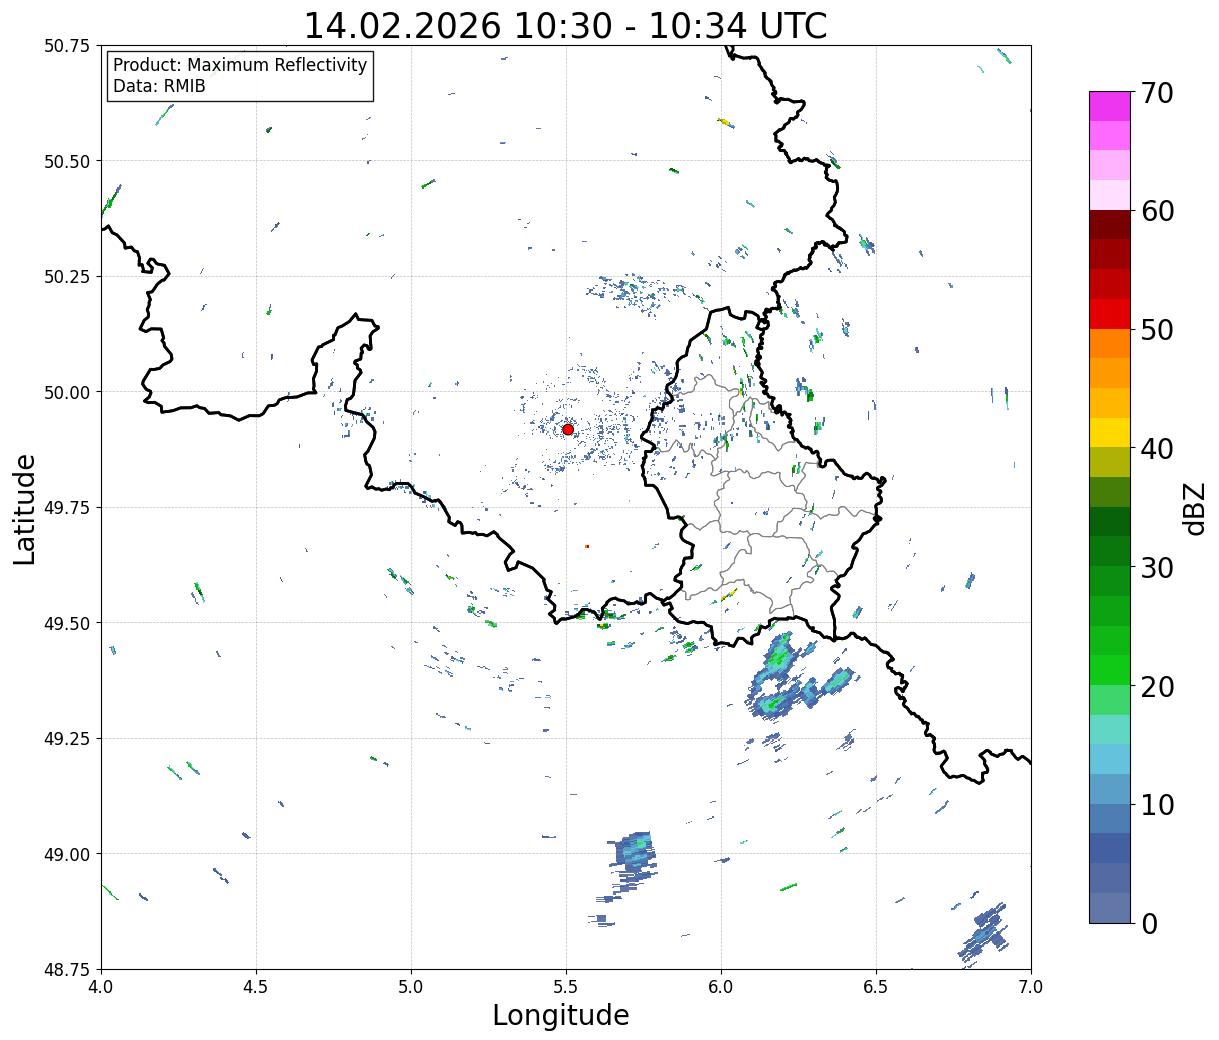Click the red radar location marker

pos(568,429)
